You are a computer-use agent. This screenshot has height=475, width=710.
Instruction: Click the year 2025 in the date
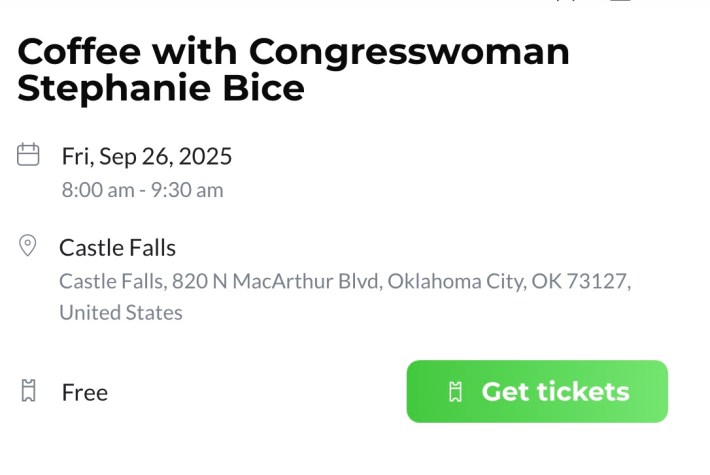click(x=205, y=156)
